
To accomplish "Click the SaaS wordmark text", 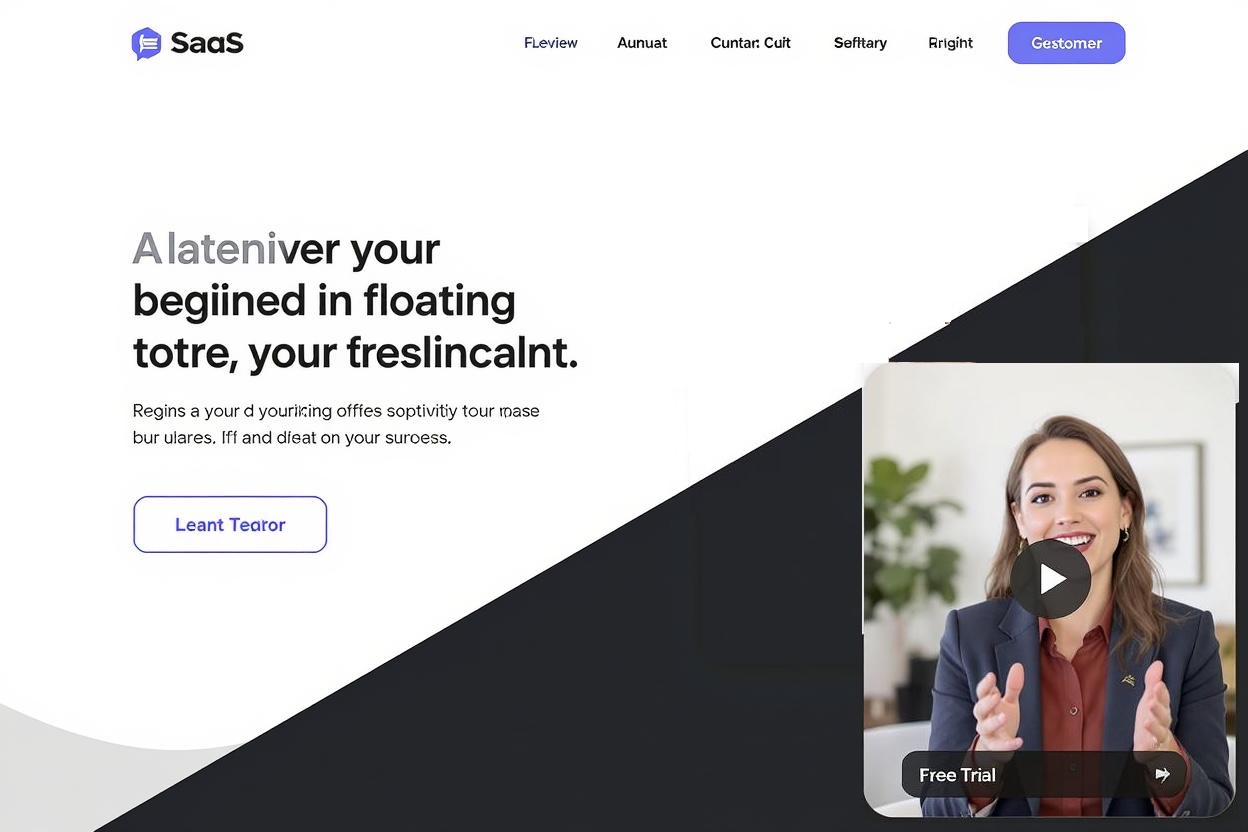I will (207, 43).
